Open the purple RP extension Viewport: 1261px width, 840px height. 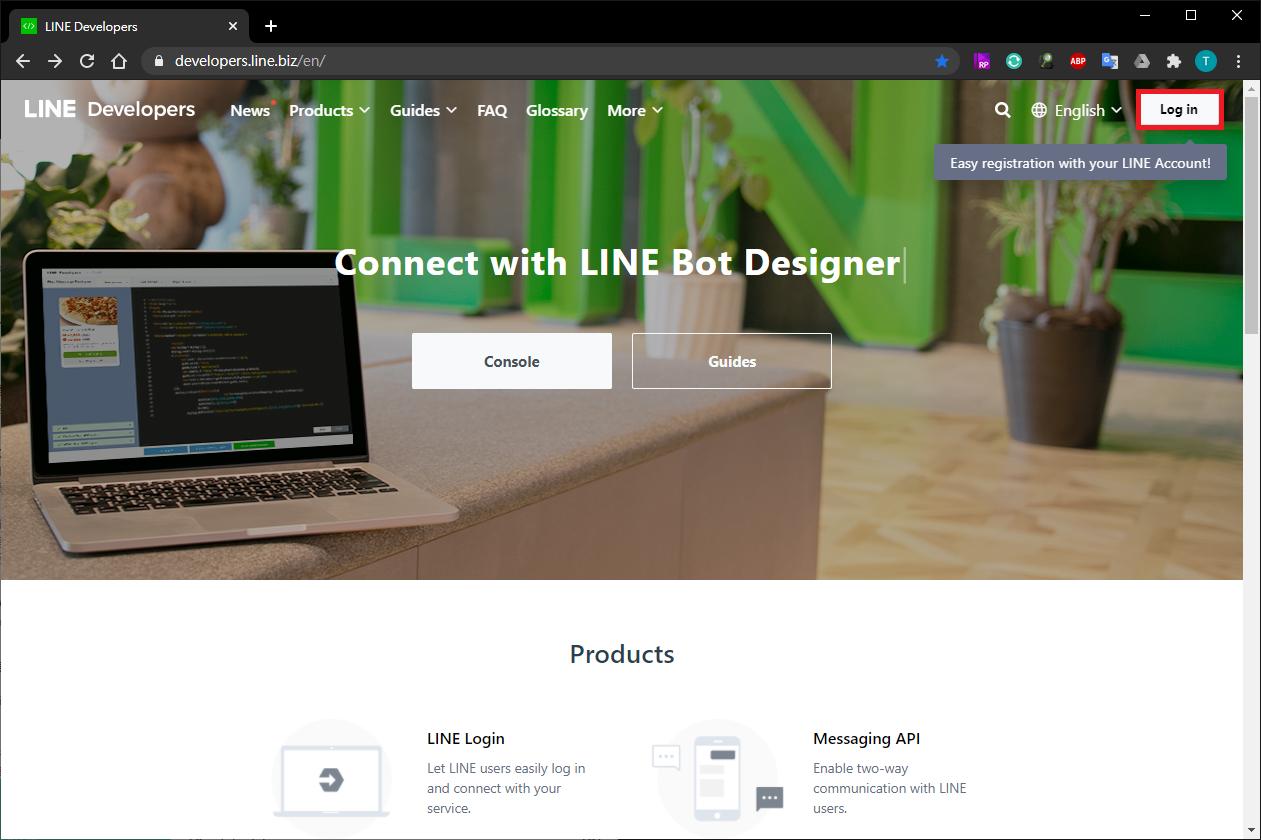tap(982, 61)
